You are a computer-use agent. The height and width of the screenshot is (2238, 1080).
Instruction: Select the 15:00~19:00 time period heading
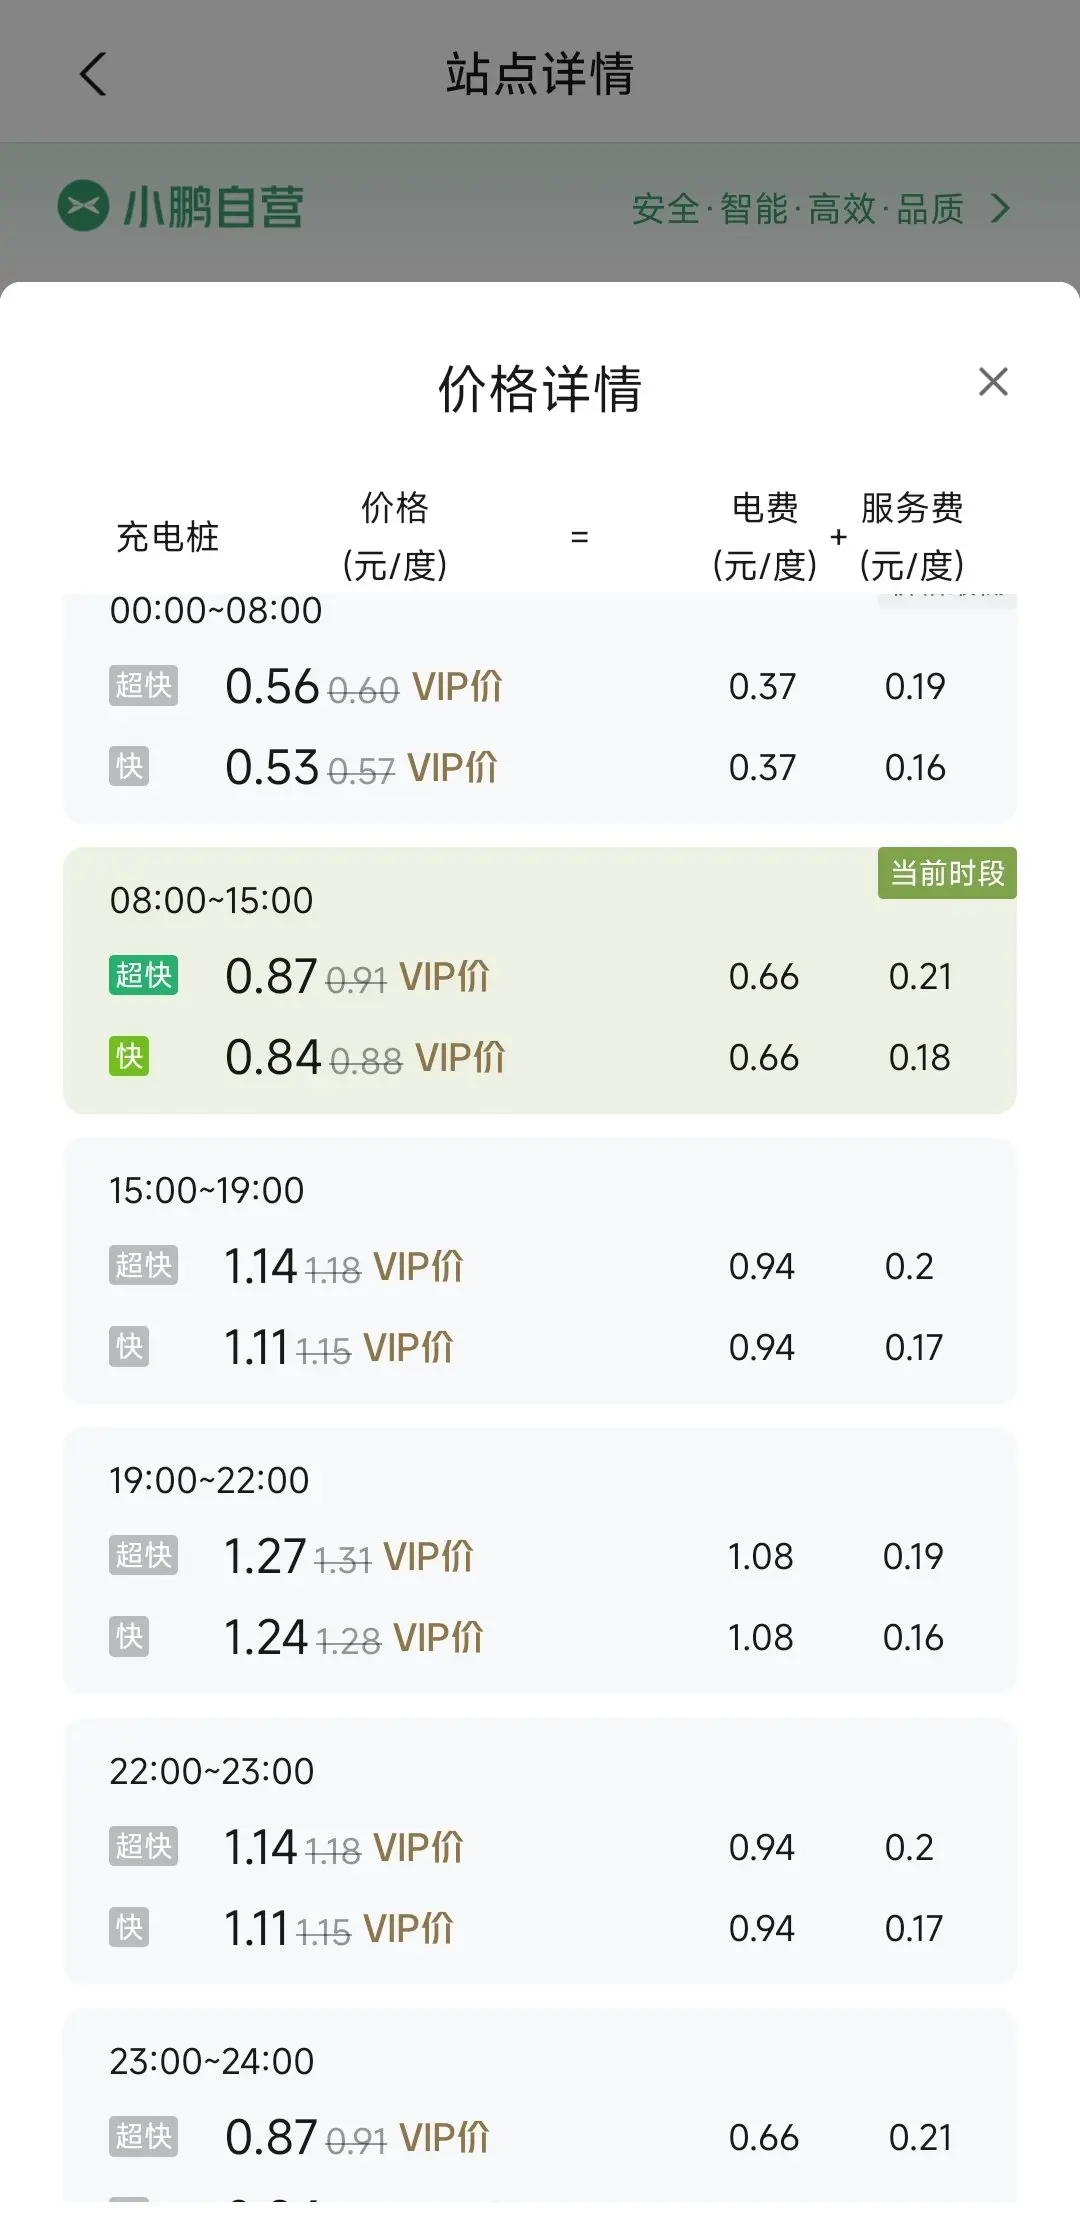[x=207, y=1190]
